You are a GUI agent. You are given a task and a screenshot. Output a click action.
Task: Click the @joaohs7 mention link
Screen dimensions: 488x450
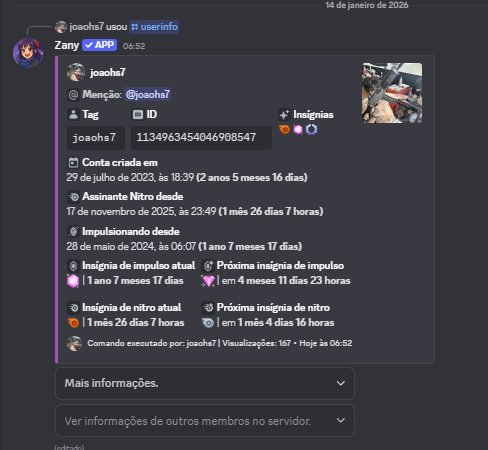click(x=148, y=94)
